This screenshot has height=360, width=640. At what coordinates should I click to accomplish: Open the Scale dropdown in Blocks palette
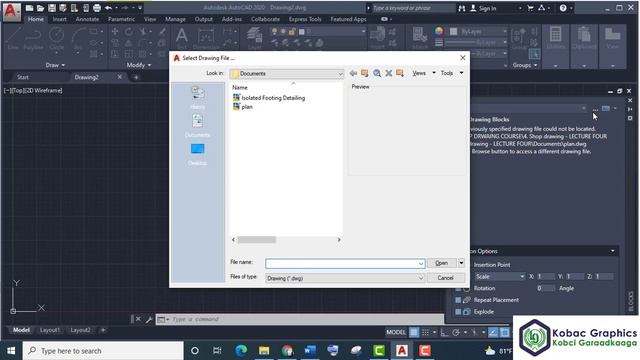(500, 277)
